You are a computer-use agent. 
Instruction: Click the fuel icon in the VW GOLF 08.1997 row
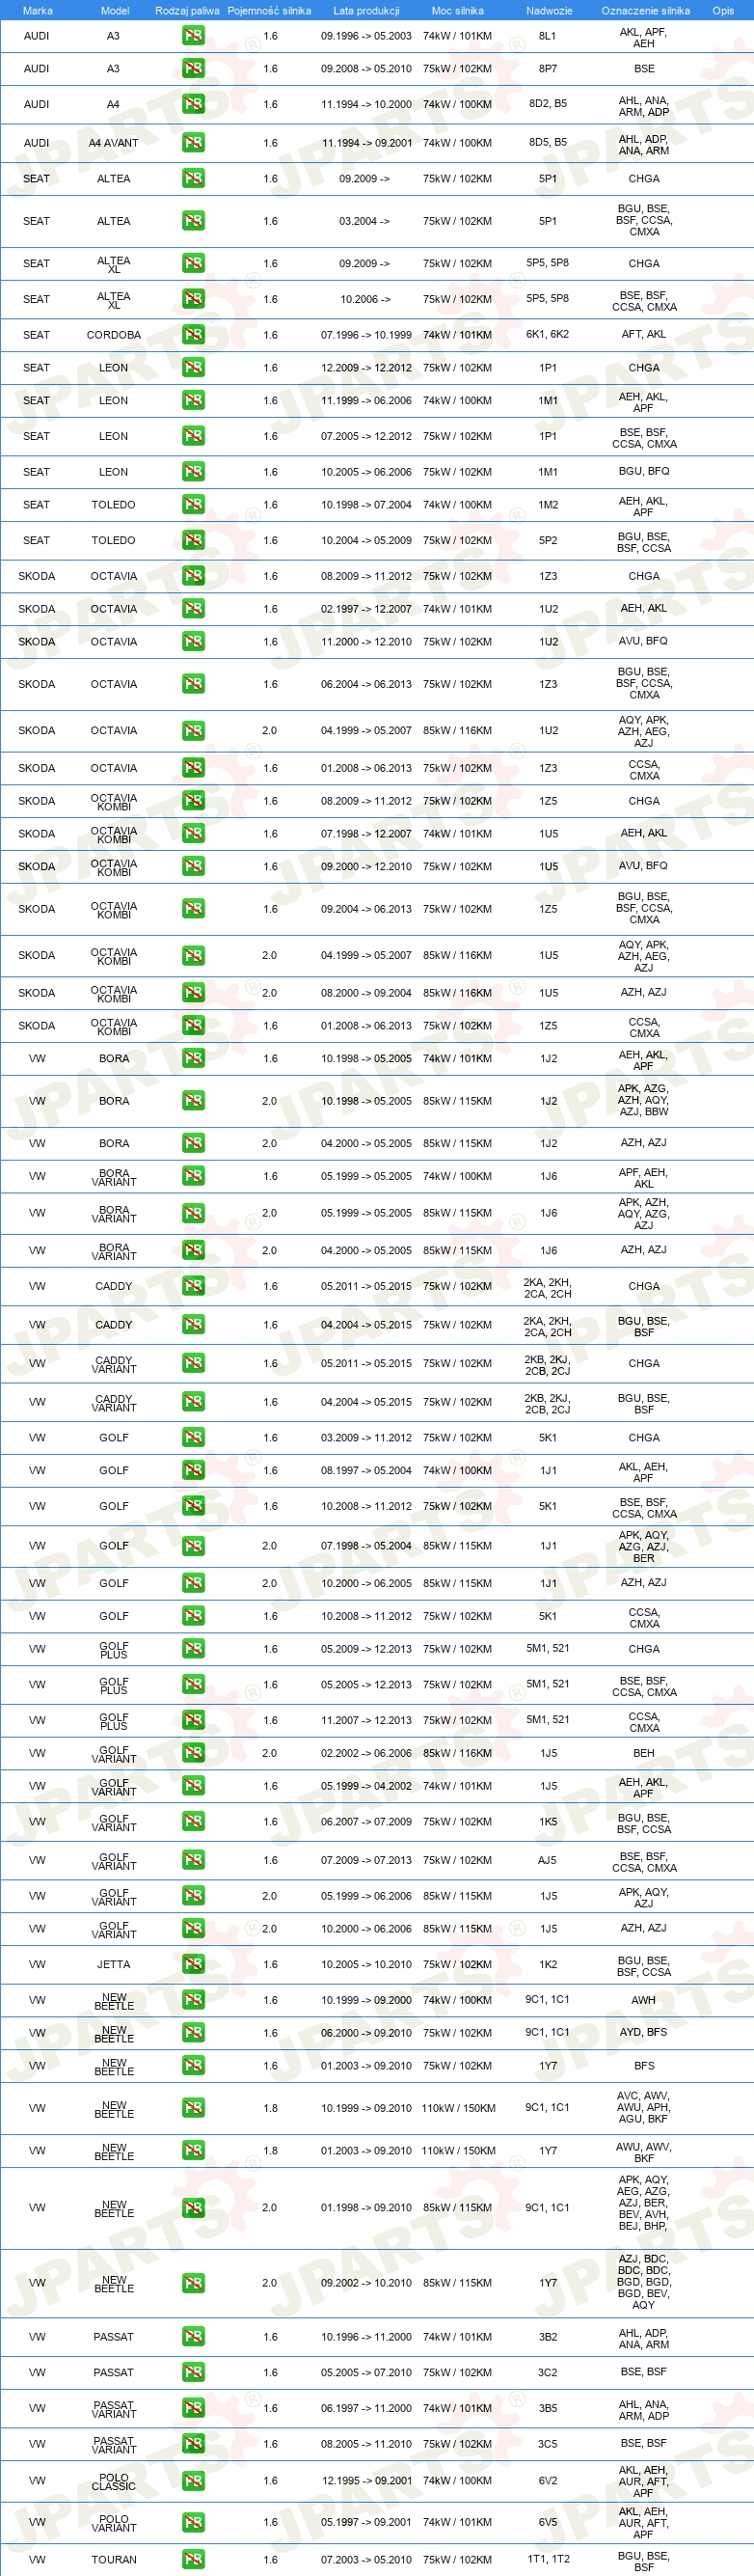[193, 1471]
